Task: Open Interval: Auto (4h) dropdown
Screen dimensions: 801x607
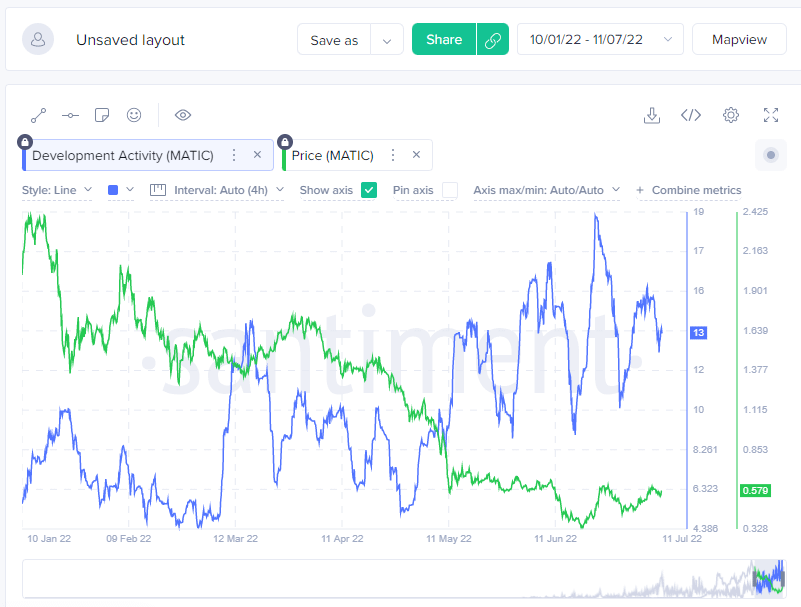Action: [216, 190]
